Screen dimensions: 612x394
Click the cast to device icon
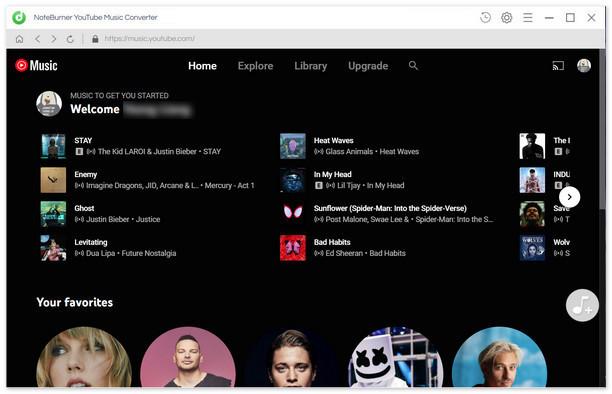pyautogui.click(x=558, y=66)
